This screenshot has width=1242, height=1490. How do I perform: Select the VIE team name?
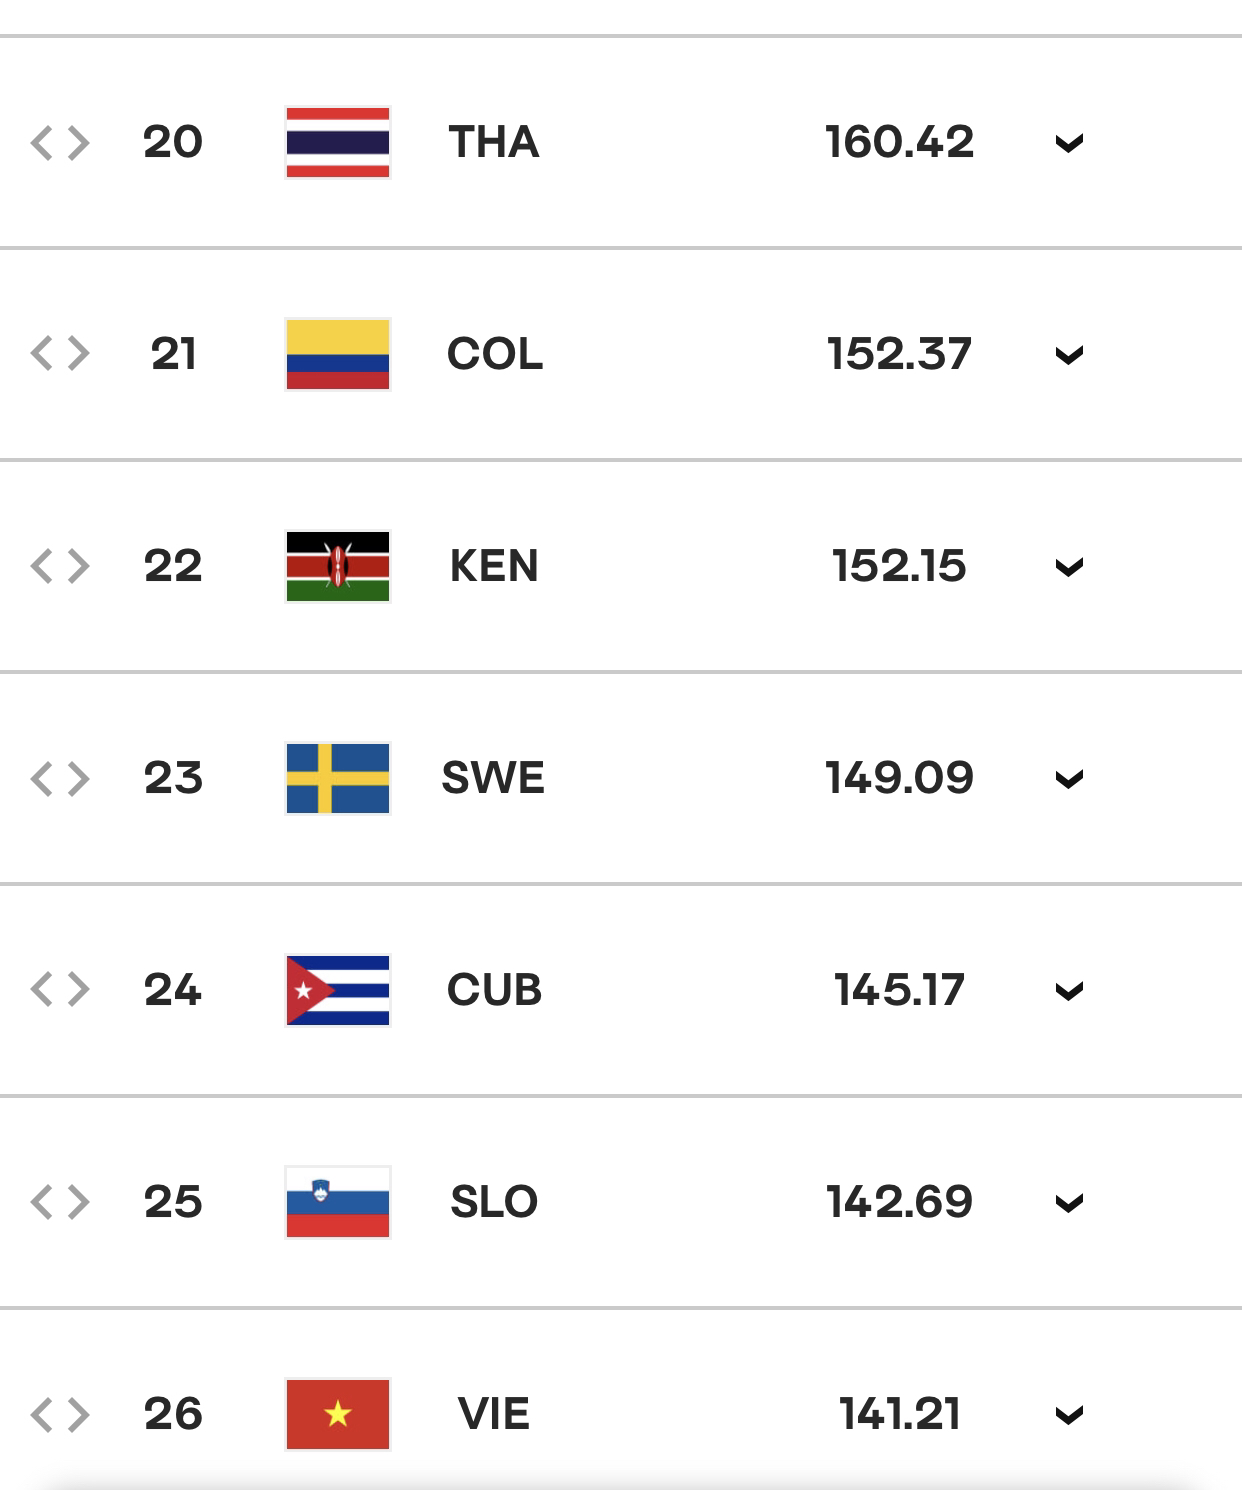pos(494,1414)
